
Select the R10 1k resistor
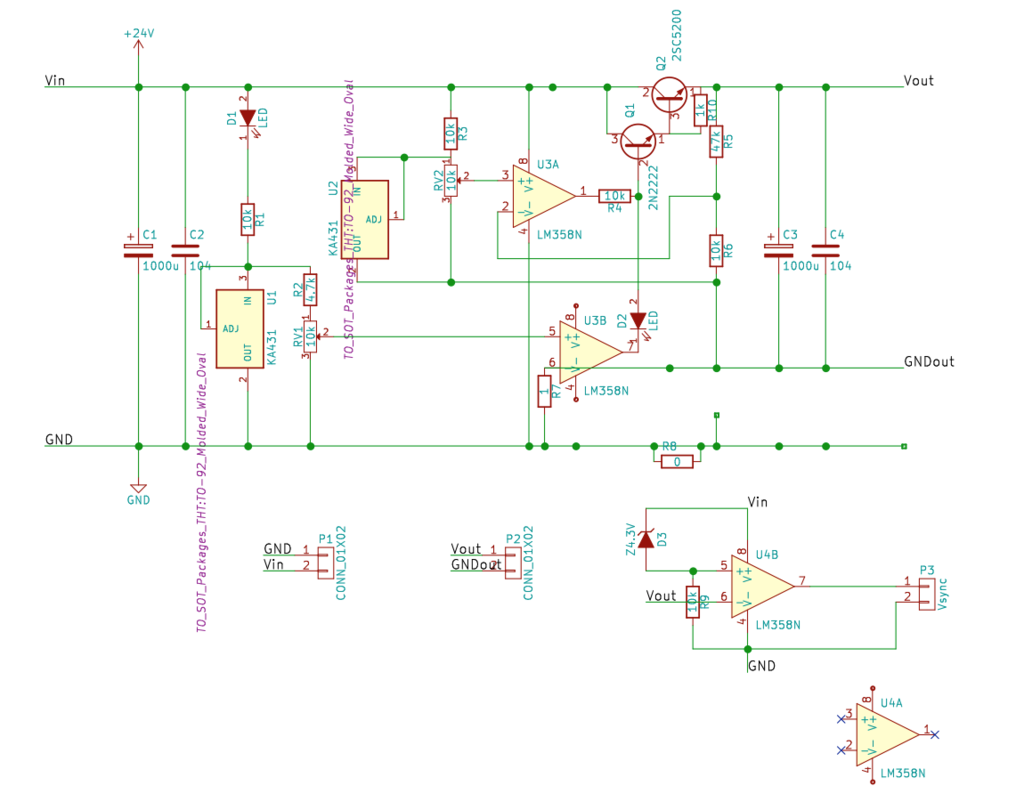coord(700,110)
